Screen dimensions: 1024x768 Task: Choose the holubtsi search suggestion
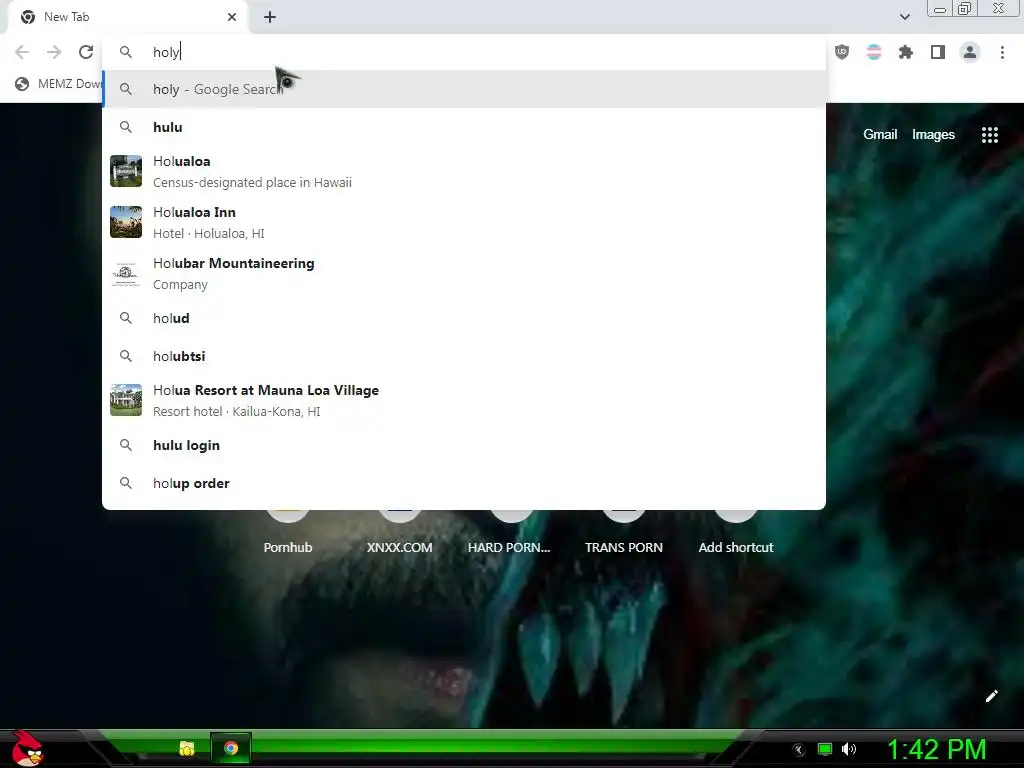pyautogui.click(x=464, y=356)
